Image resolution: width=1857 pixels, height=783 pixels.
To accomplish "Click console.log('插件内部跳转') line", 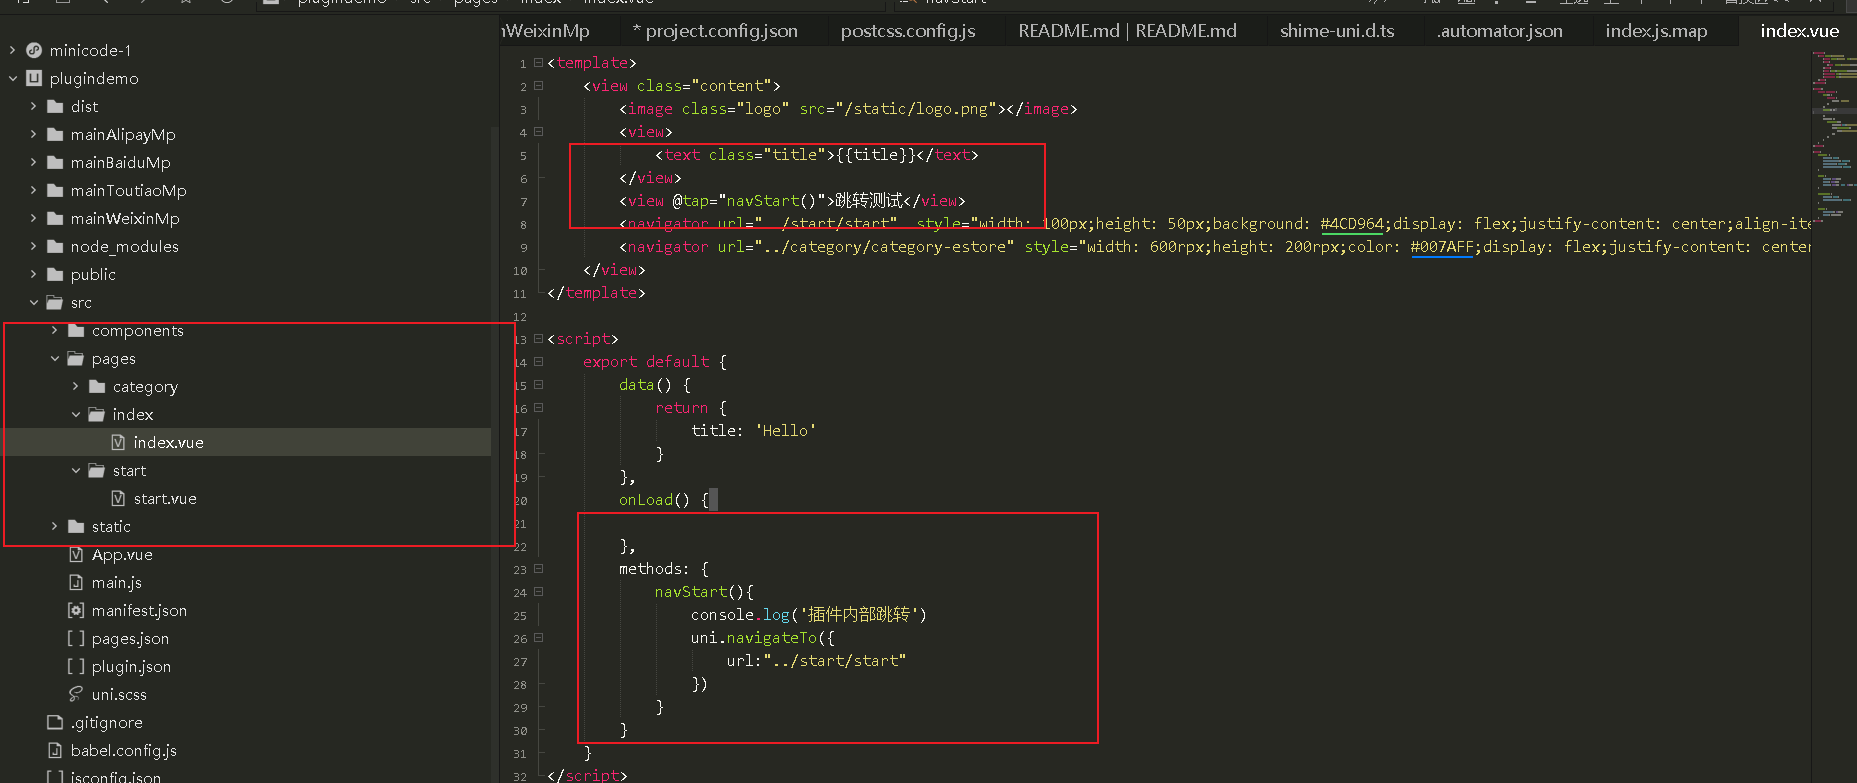I will (809, 615).
